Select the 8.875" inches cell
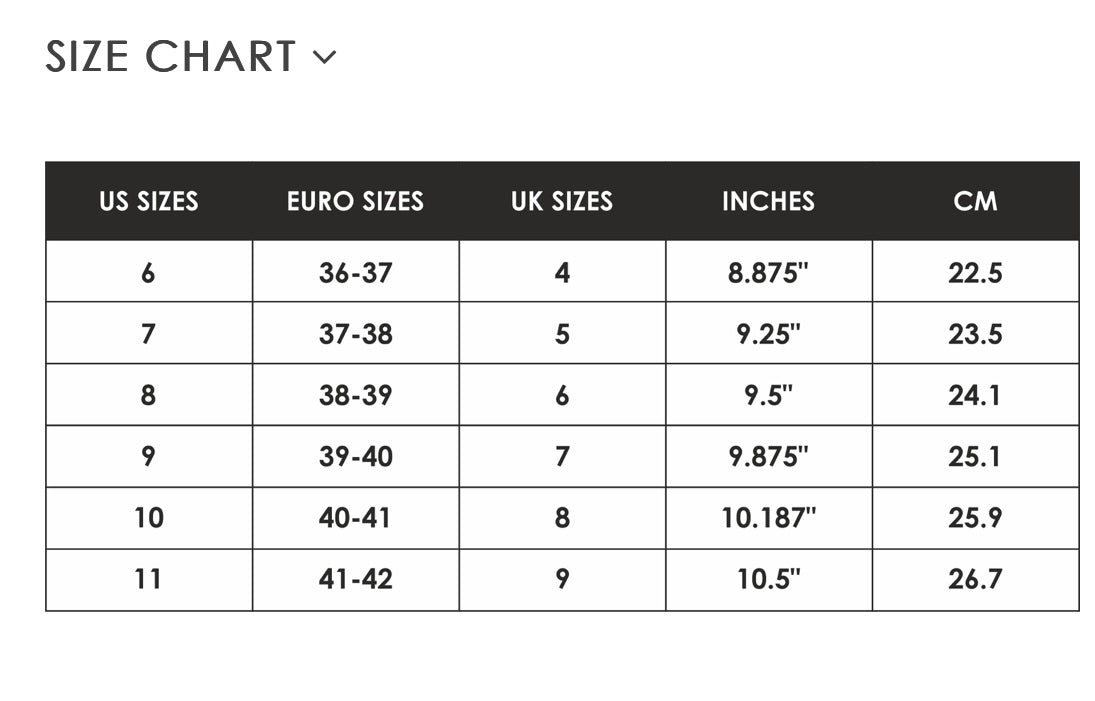The image size is (1095, 701). click(768, 272)
